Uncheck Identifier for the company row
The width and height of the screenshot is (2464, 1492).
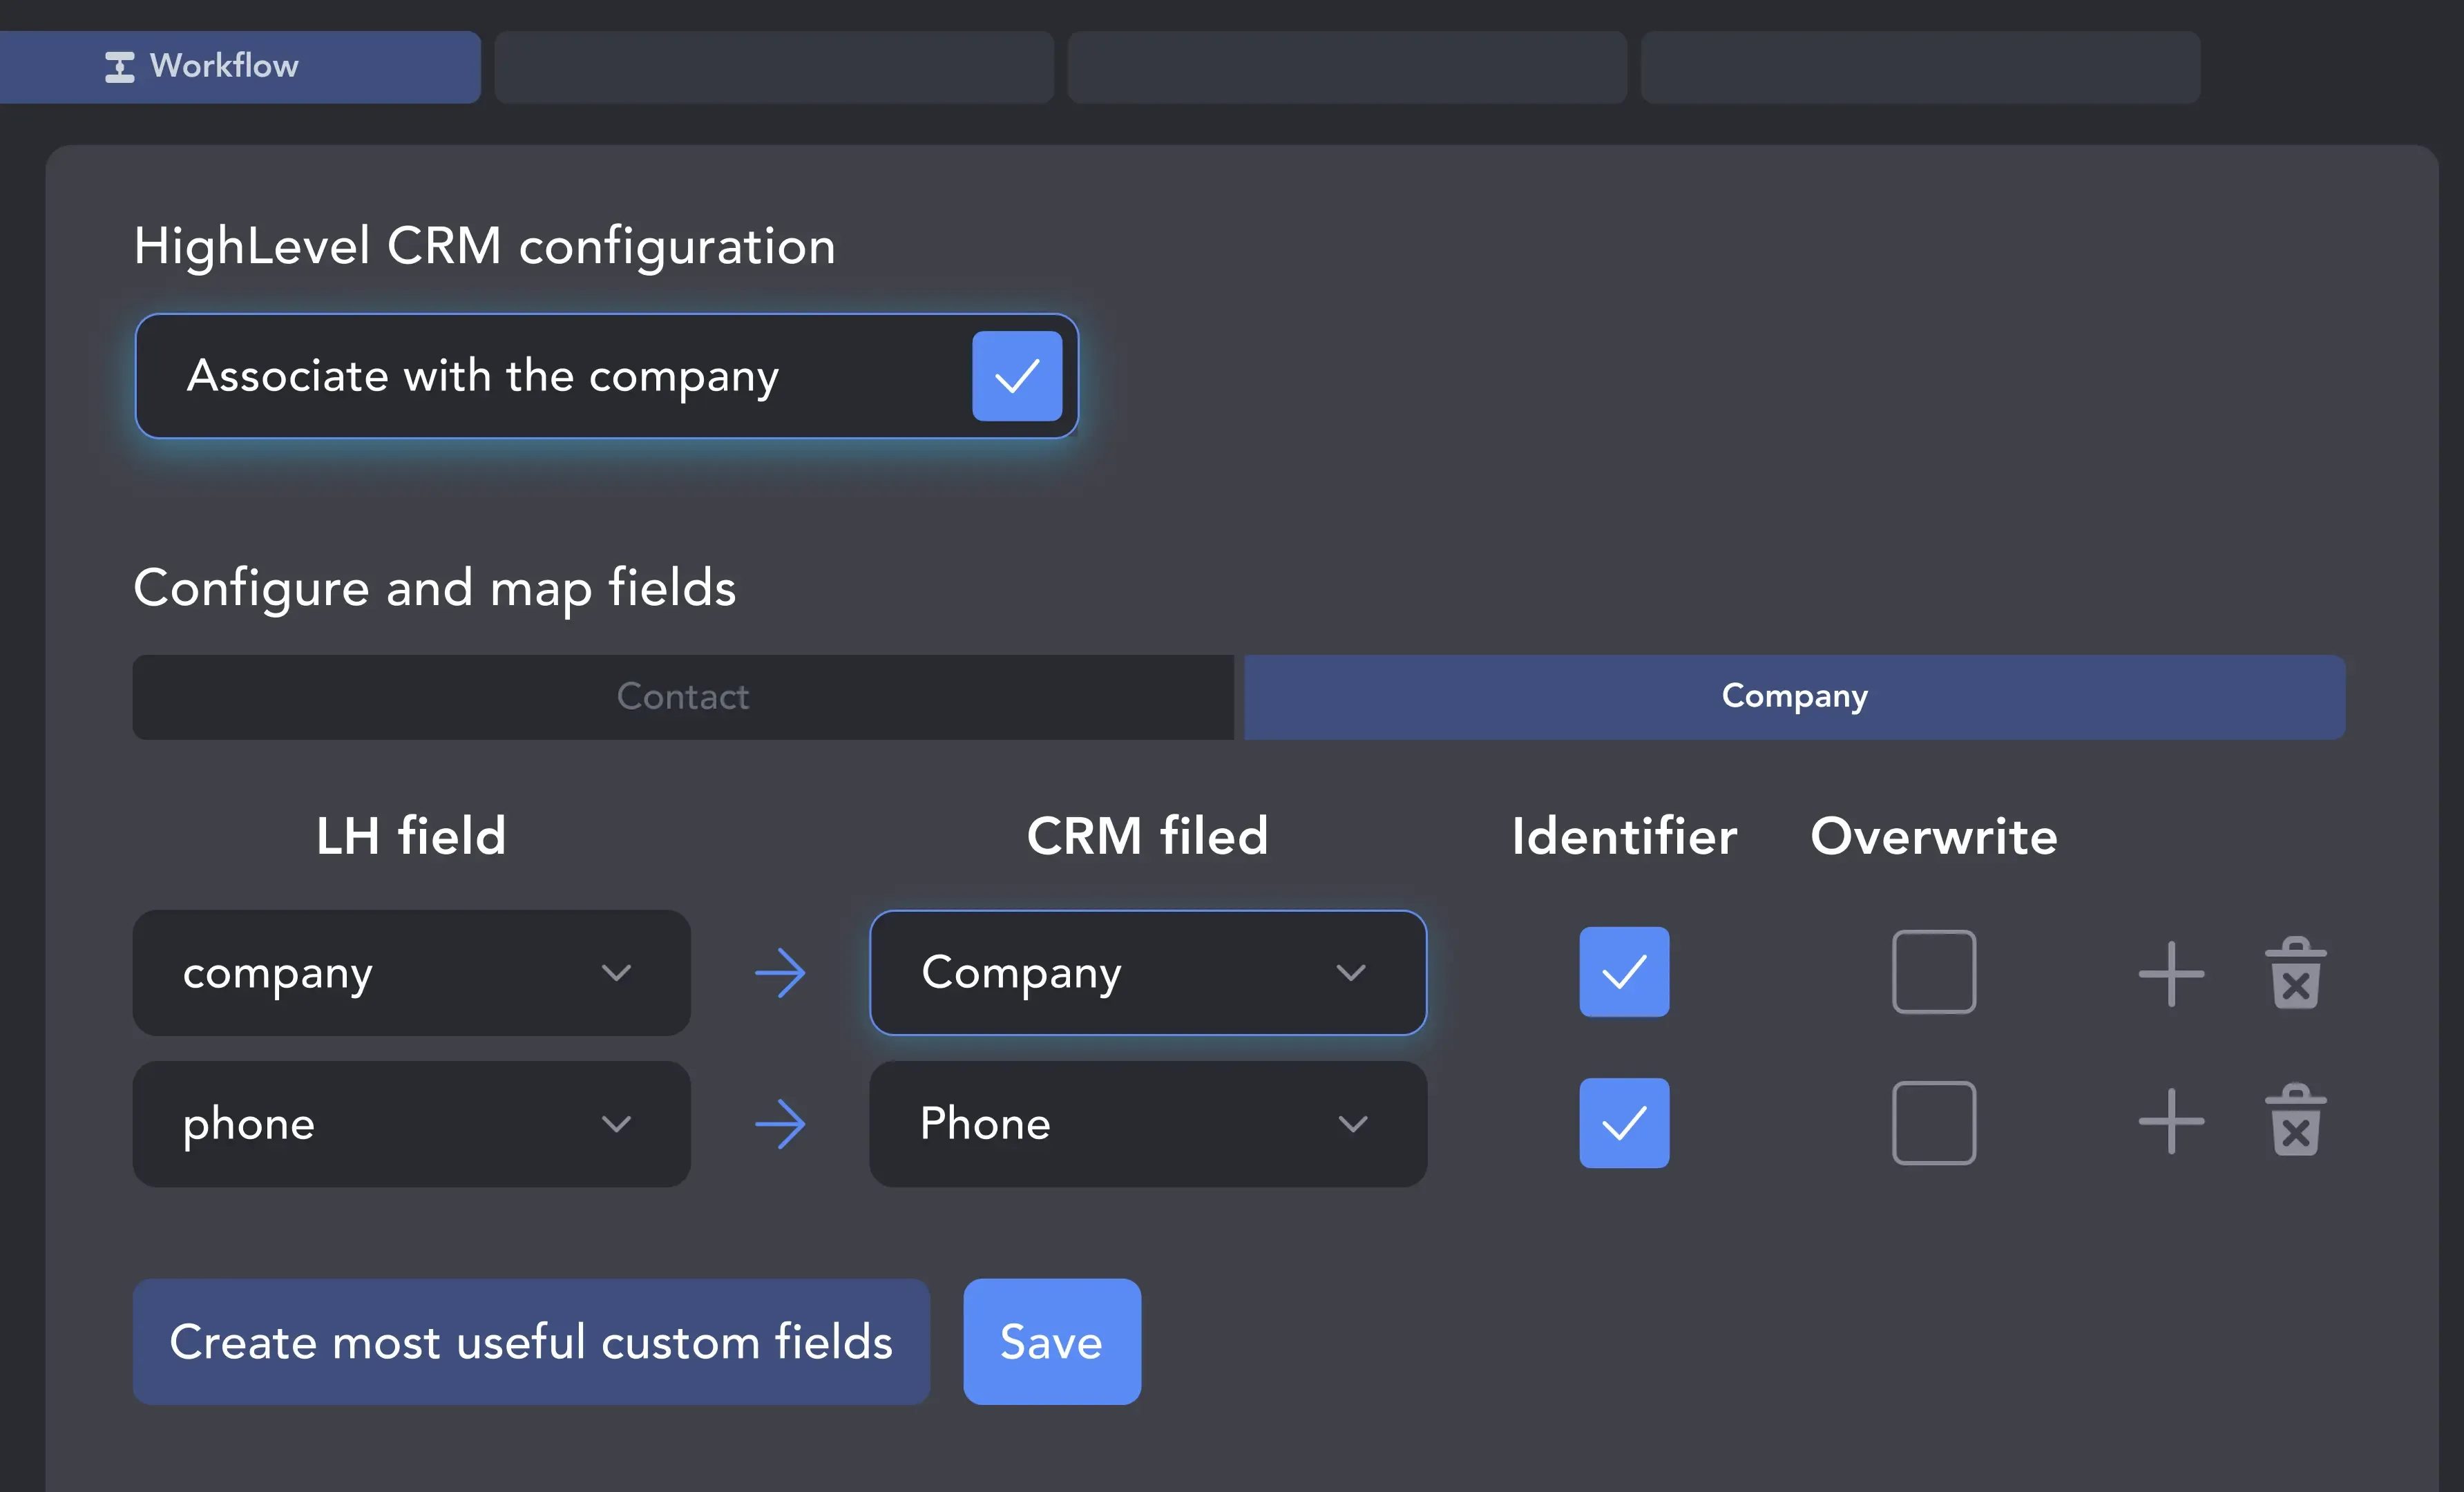(x=1624, y=972)
